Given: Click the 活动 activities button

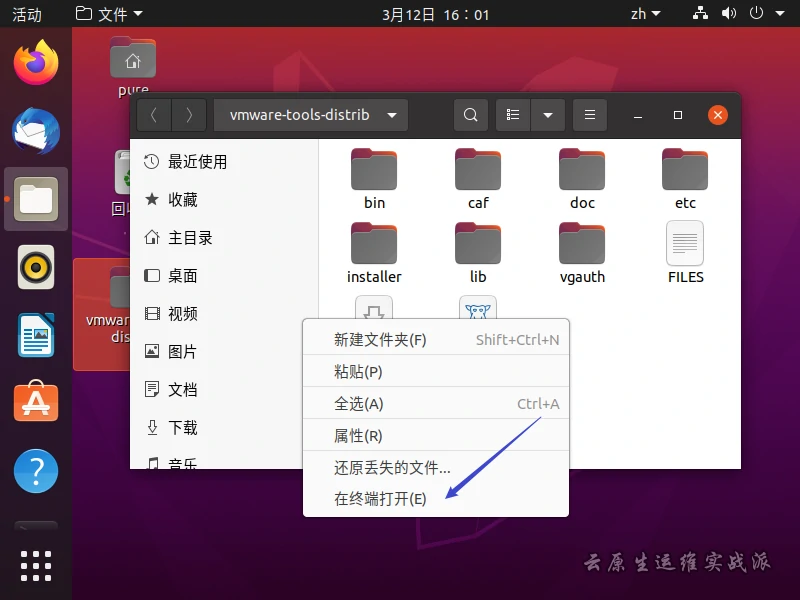Looking at the screenshot, I should click(27, 14).
